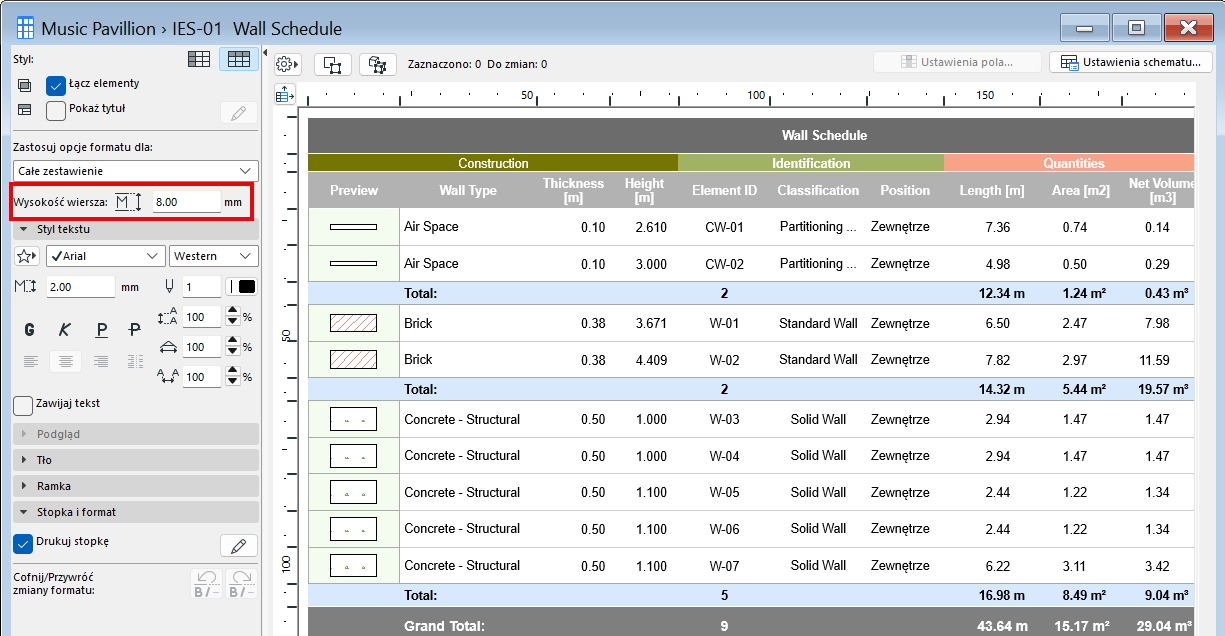This screenshot has height=636, width=1225.
Task: Open the Western encoding dropdown
Action: 214,256
